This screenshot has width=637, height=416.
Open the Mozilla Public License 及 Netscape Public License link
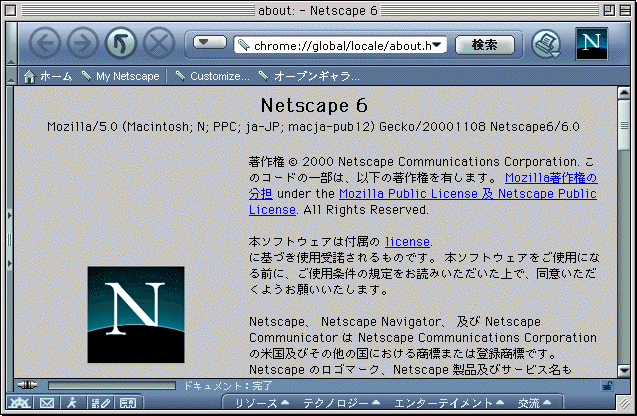(468, 194)
